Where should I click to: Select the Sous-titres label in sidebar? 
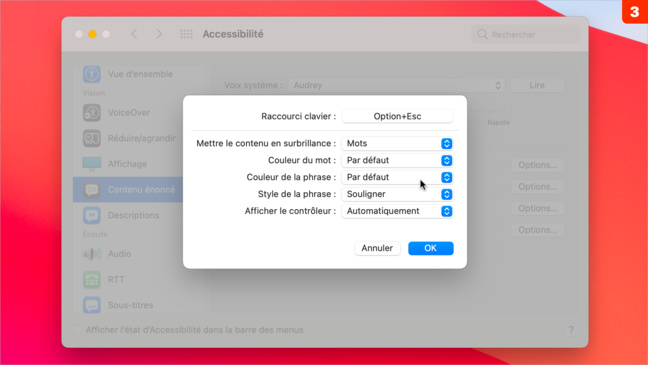coord(130,305)
